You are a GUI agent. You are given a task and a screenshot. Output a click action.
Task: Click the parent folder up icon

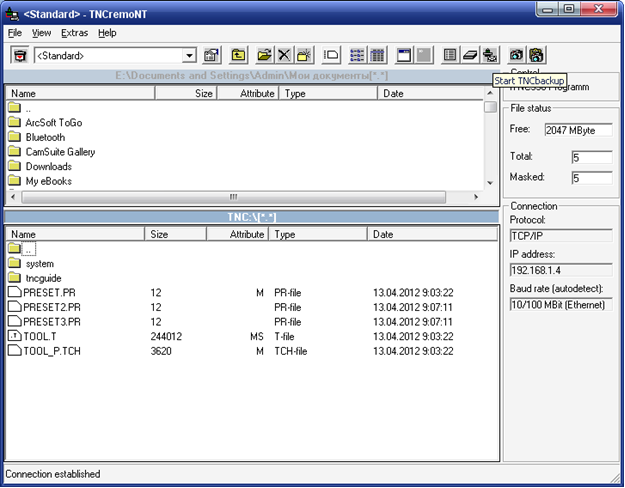[239, 56]
